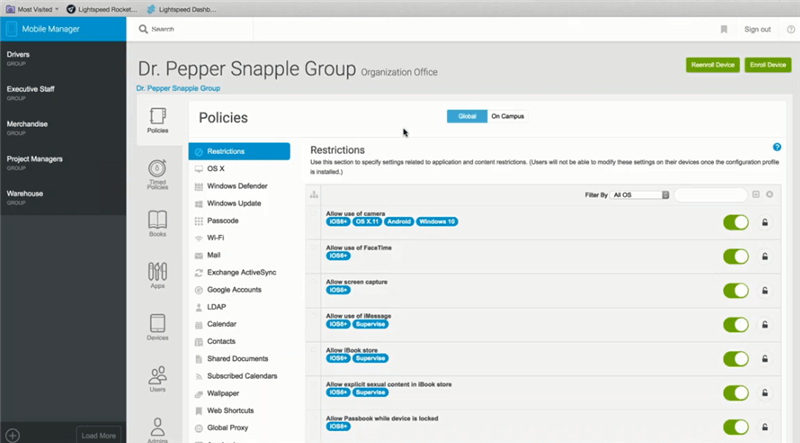Open the Most Visited bookmarks dropdown
Image resolution: width=800 pixels, height=443 pixels.
pyautogui.click(x=32, y=9)
